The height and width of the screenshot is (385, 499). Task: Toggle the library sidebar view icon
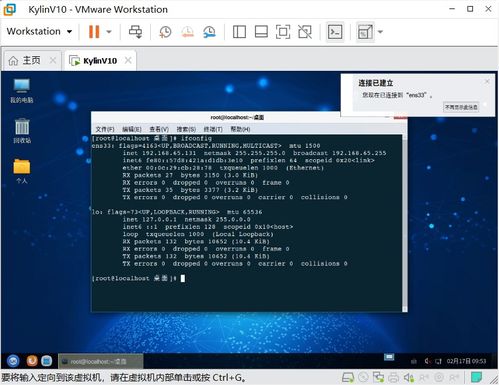[239, 32]
